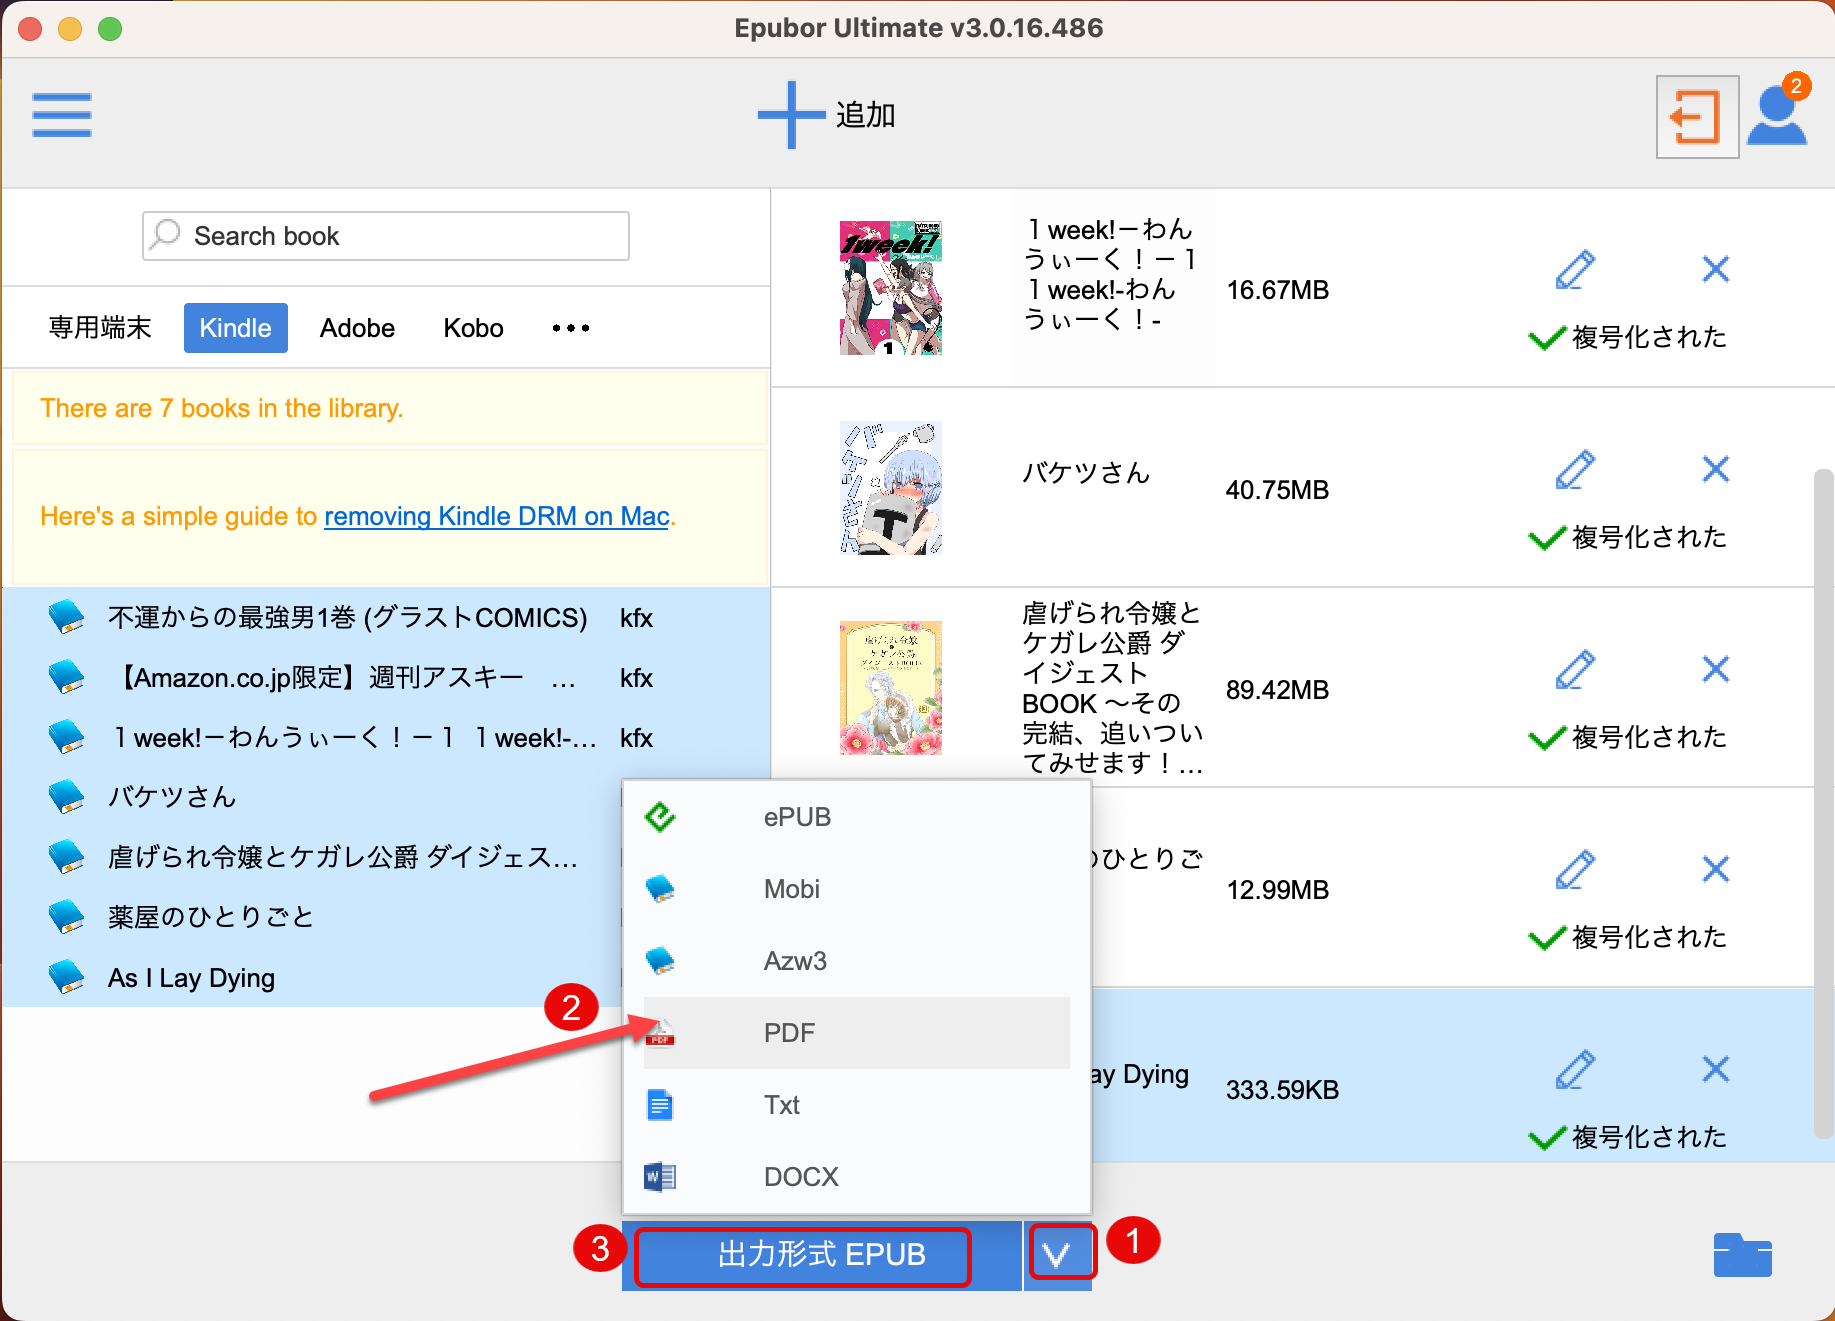
Task: Click the 40.75MB file size
Action: (1277, 490)
